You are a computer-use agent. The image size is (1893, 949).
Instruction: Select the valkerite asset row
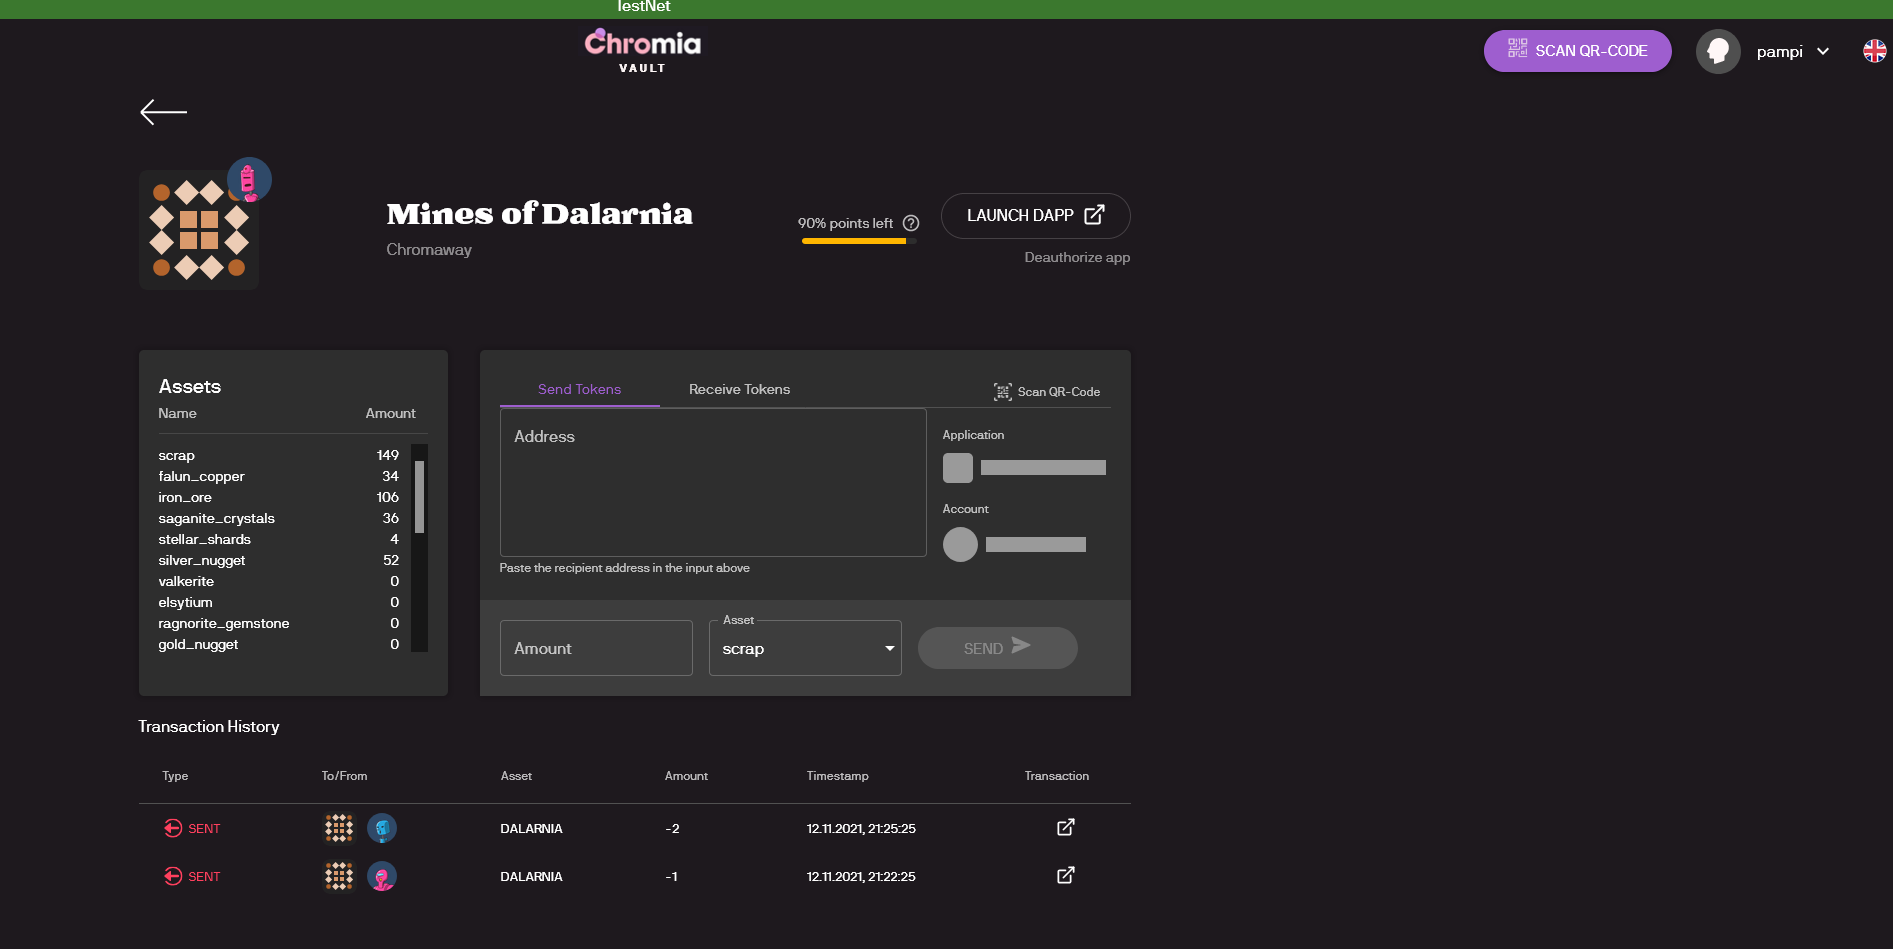(279, 581)
